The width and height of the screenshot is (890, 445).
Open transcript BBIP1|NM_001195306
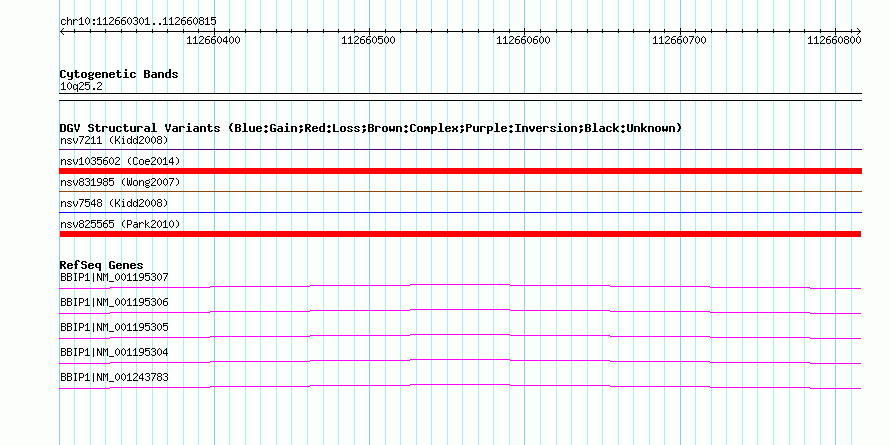pos(114,303)
